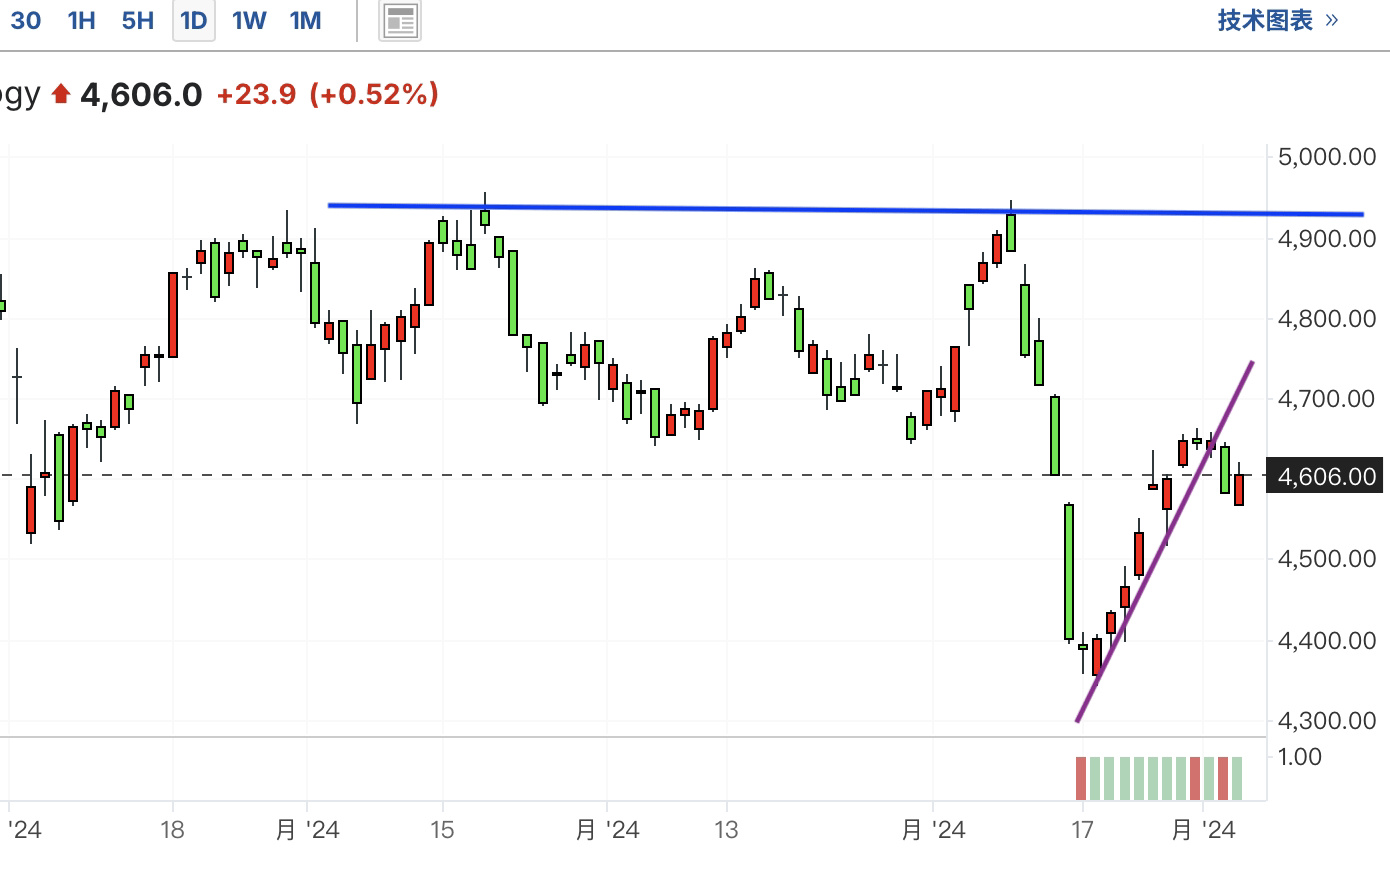Select the 30-minute timeframe tab
This screenshot has width=1390, height=880.
point(26,20)
